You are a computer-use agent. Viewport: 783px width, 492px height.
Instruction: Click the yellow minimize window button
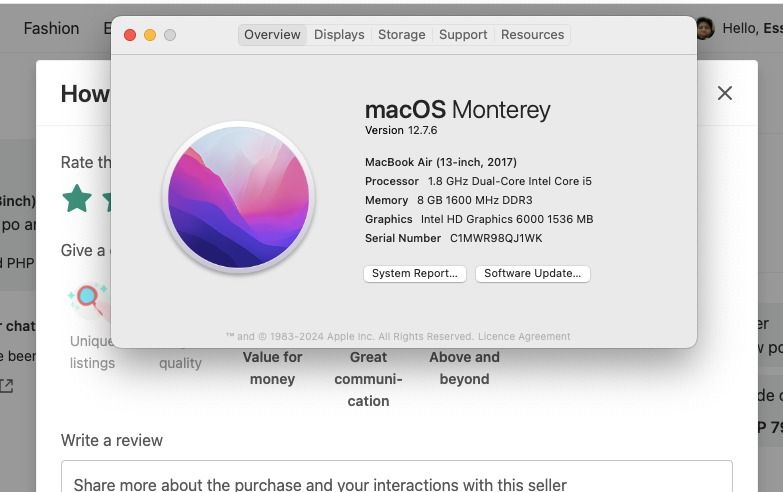(150, 35)
